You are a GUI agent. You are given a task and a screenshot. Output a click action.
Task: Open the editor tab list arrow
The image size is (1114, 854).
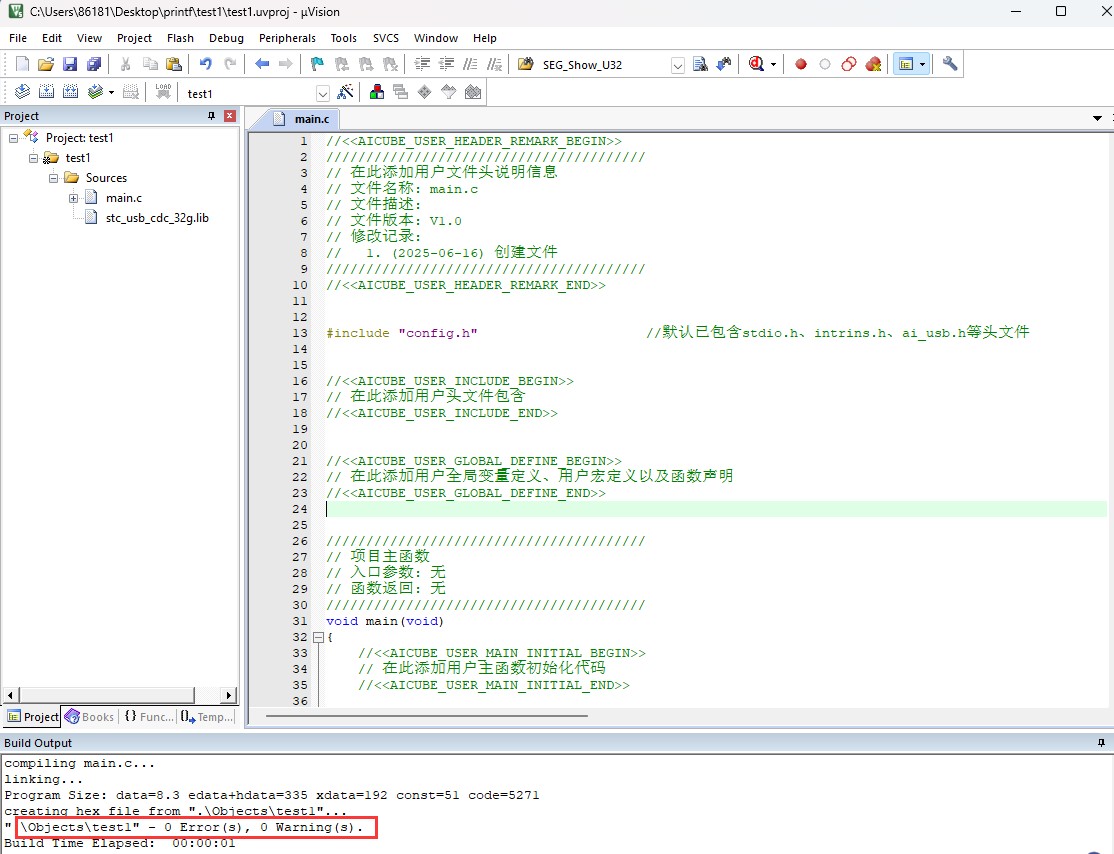pos(1097,118)
